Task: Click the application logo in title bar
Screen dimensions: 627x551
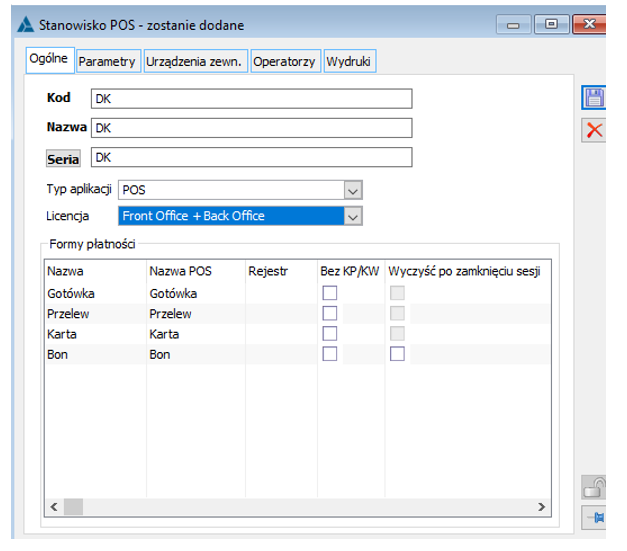Action: pyautogui.click(x=26, y=25)
